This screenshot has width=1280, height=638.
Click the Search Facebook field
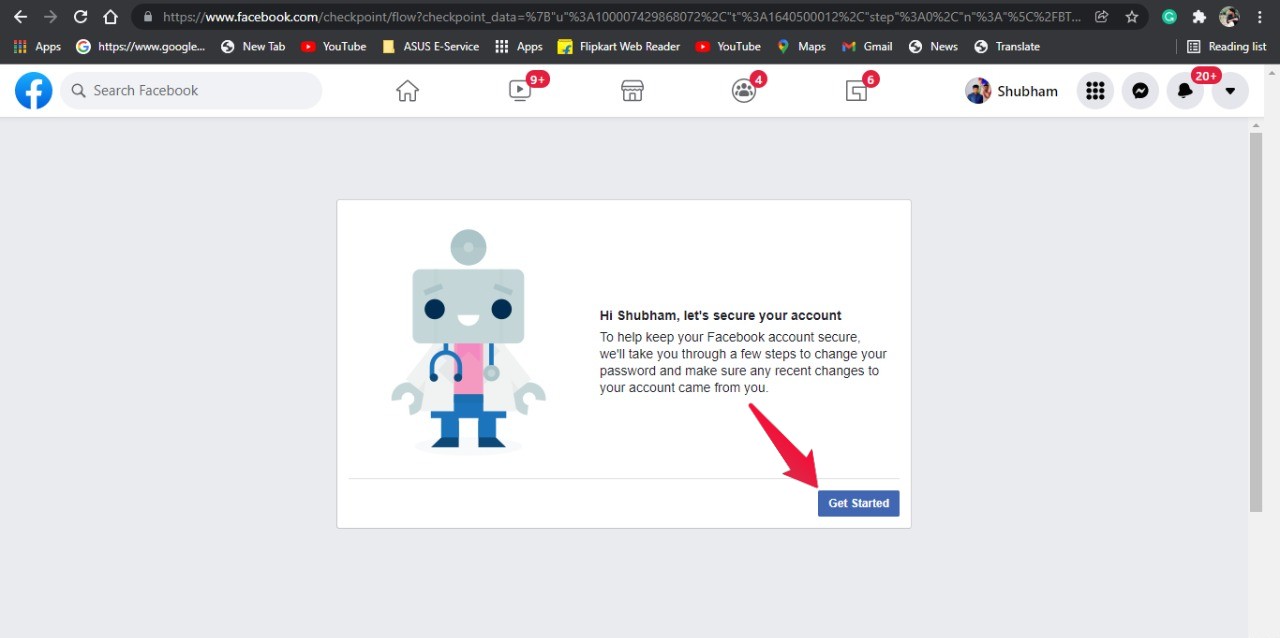coord(191,91)
